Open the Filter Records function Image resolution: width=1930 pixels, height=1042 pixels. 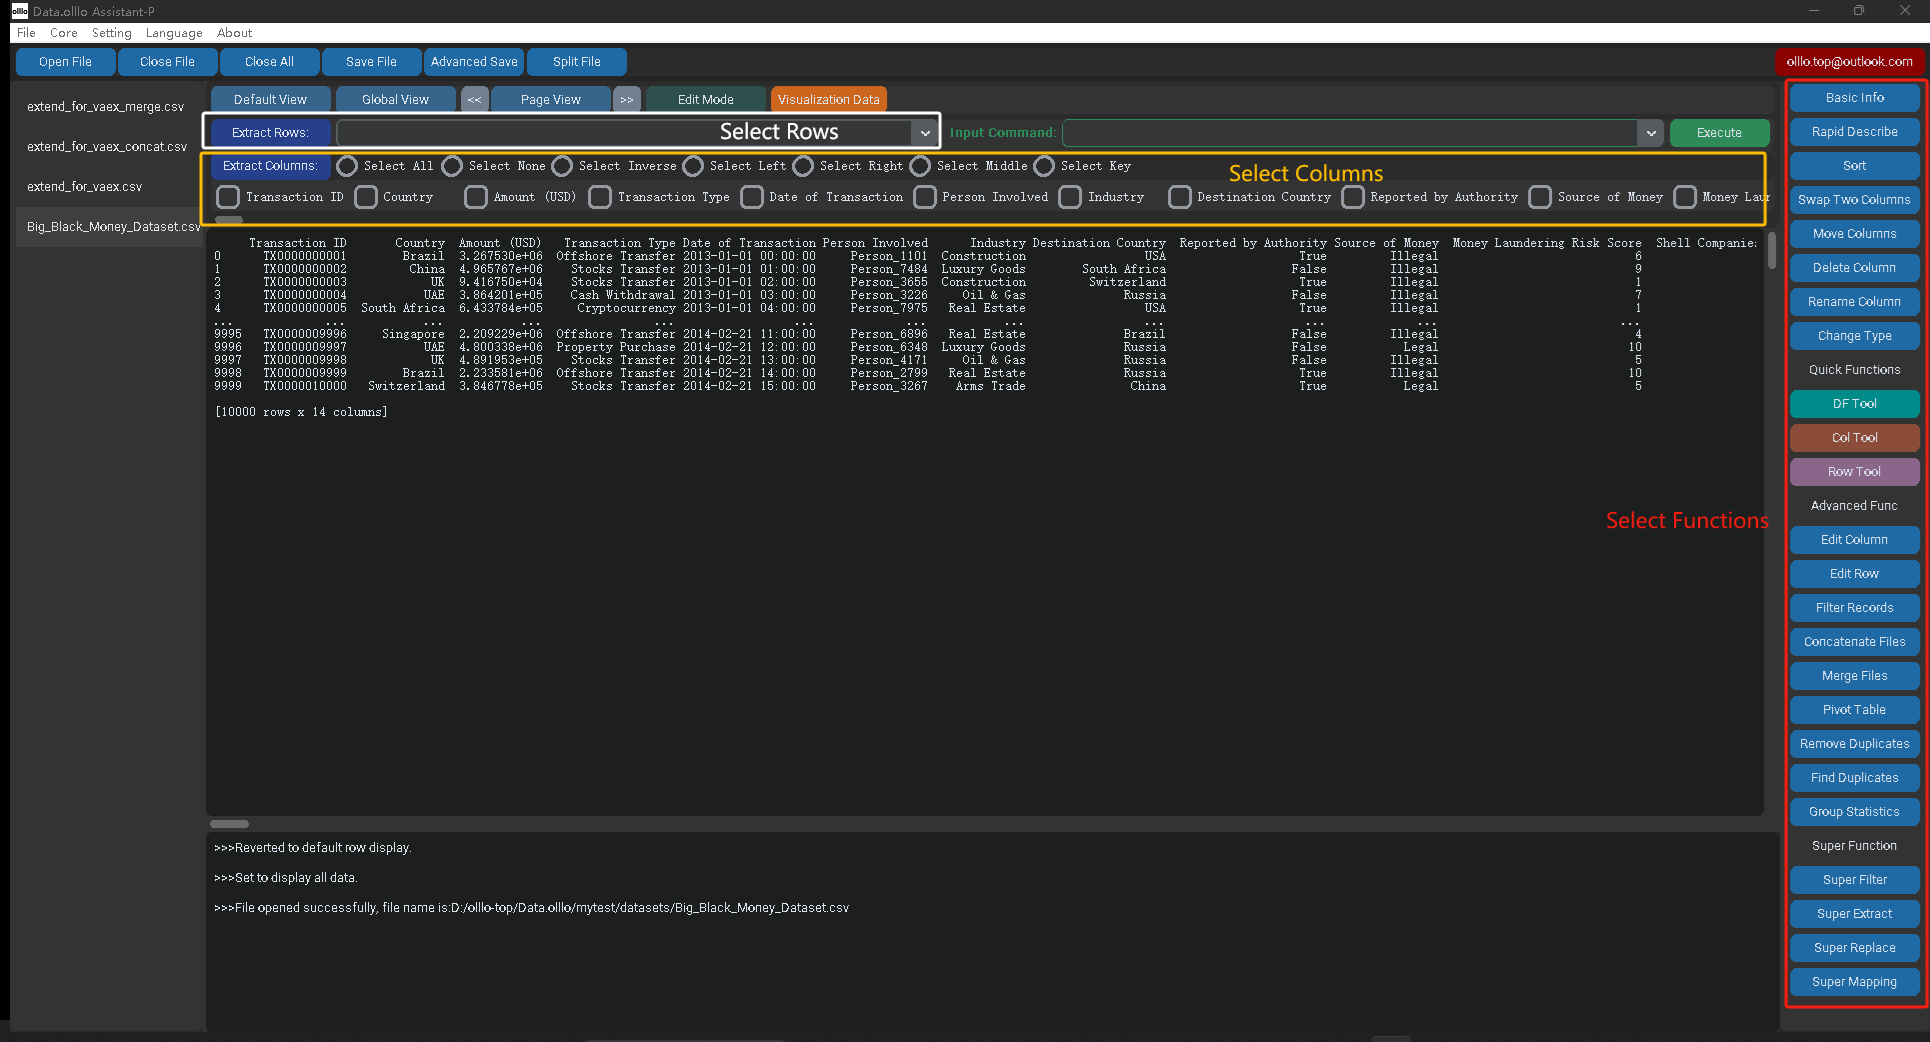tap(1854, 608)
